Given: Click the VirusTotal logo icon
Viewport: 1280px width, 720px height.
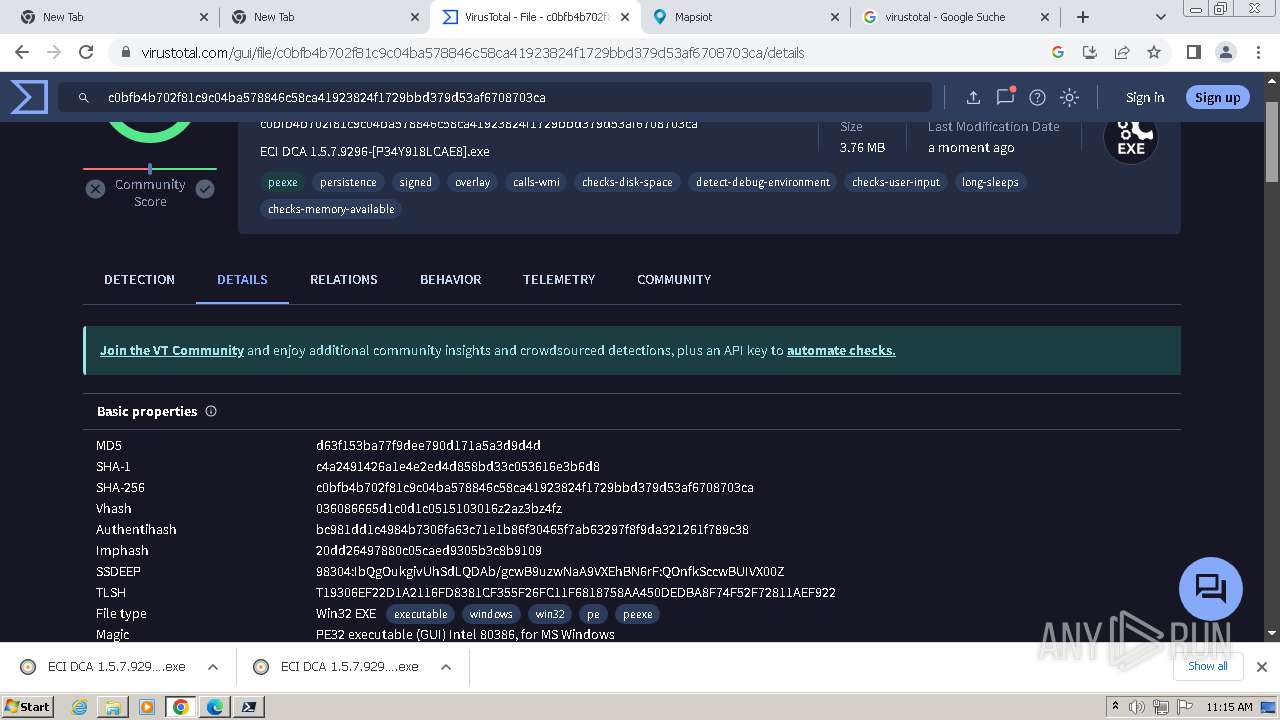Looking at the screenshot, I should (29, 97).
